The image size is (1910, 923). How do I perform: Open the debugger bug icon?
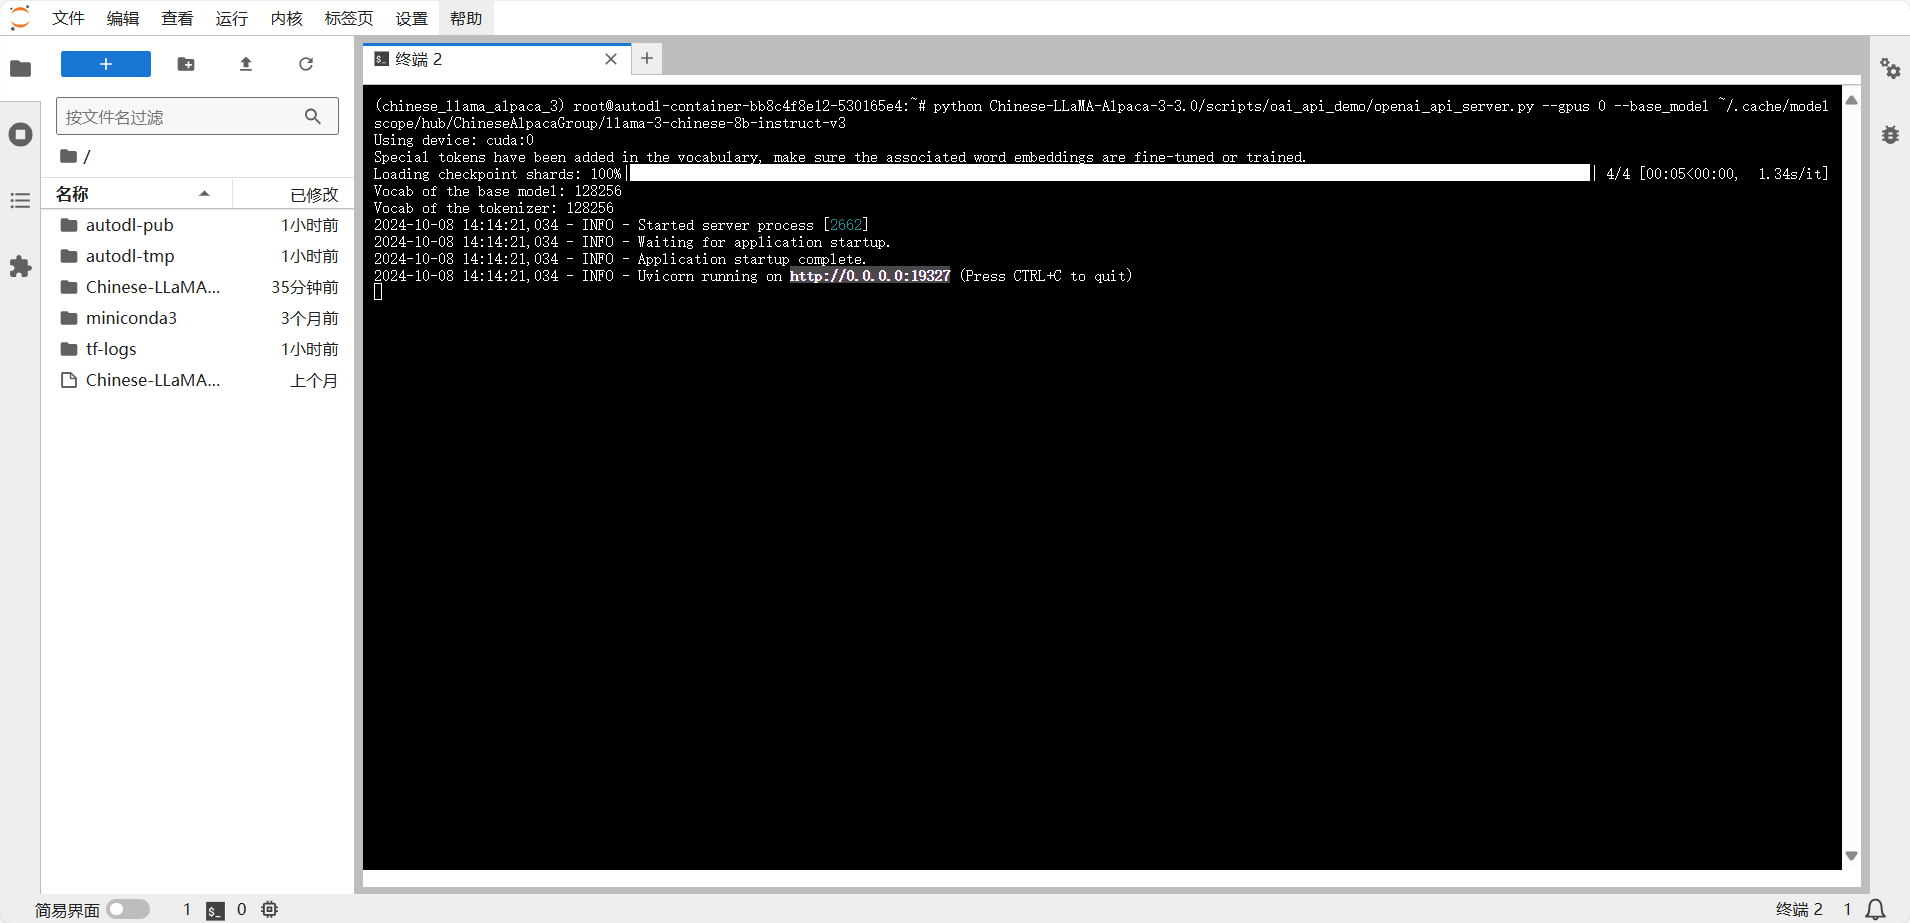click(1890, 135)
